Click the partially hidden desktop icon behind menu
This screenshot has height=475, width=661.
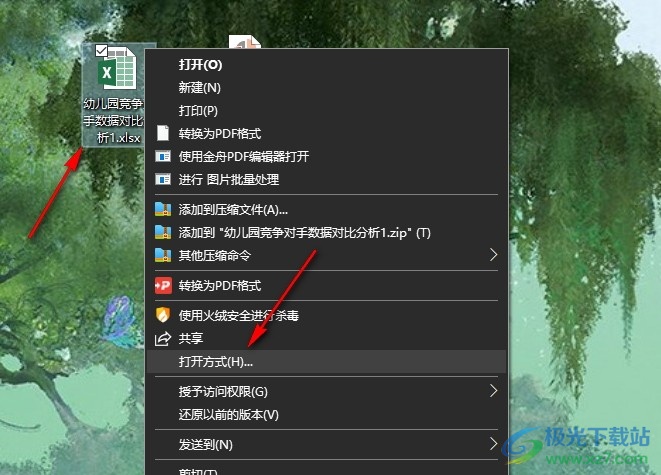(x=245, y=42)
